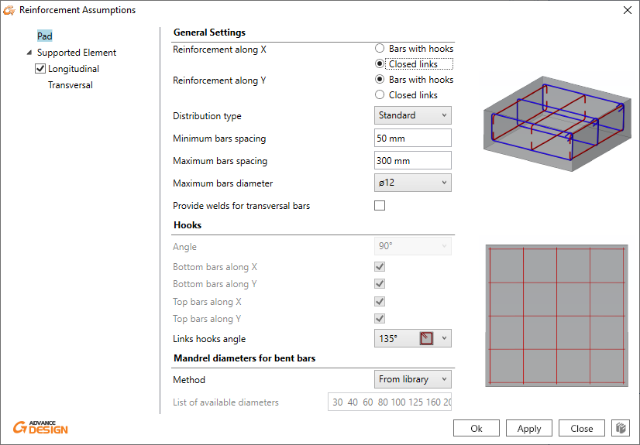Select the Pad item in the tree
640x445 pixels.
(45, 36)
